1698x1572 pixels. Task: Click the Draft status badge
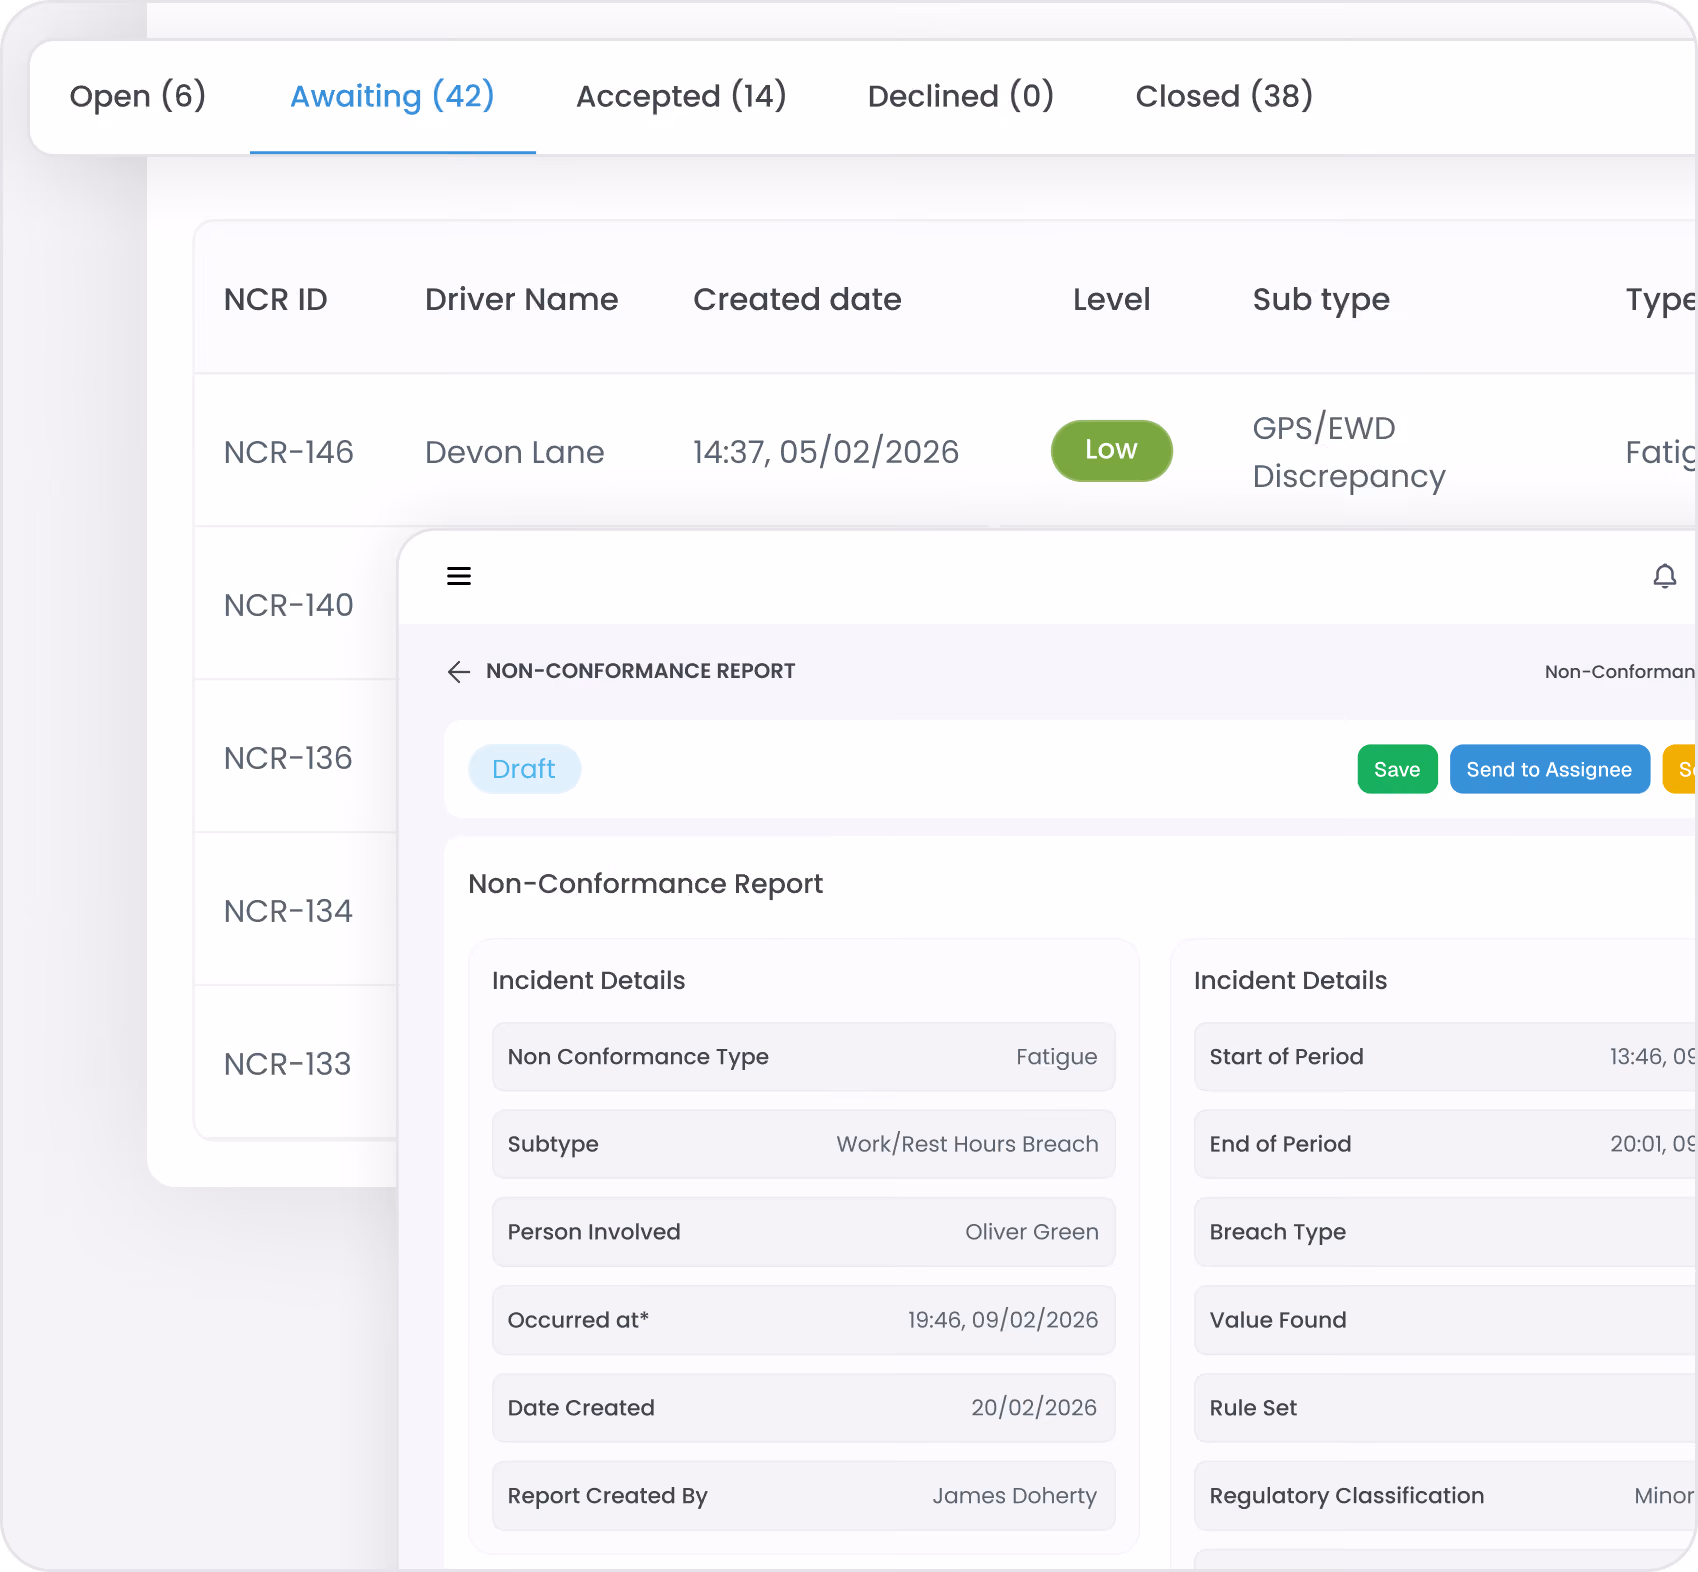tap(524, 769)
